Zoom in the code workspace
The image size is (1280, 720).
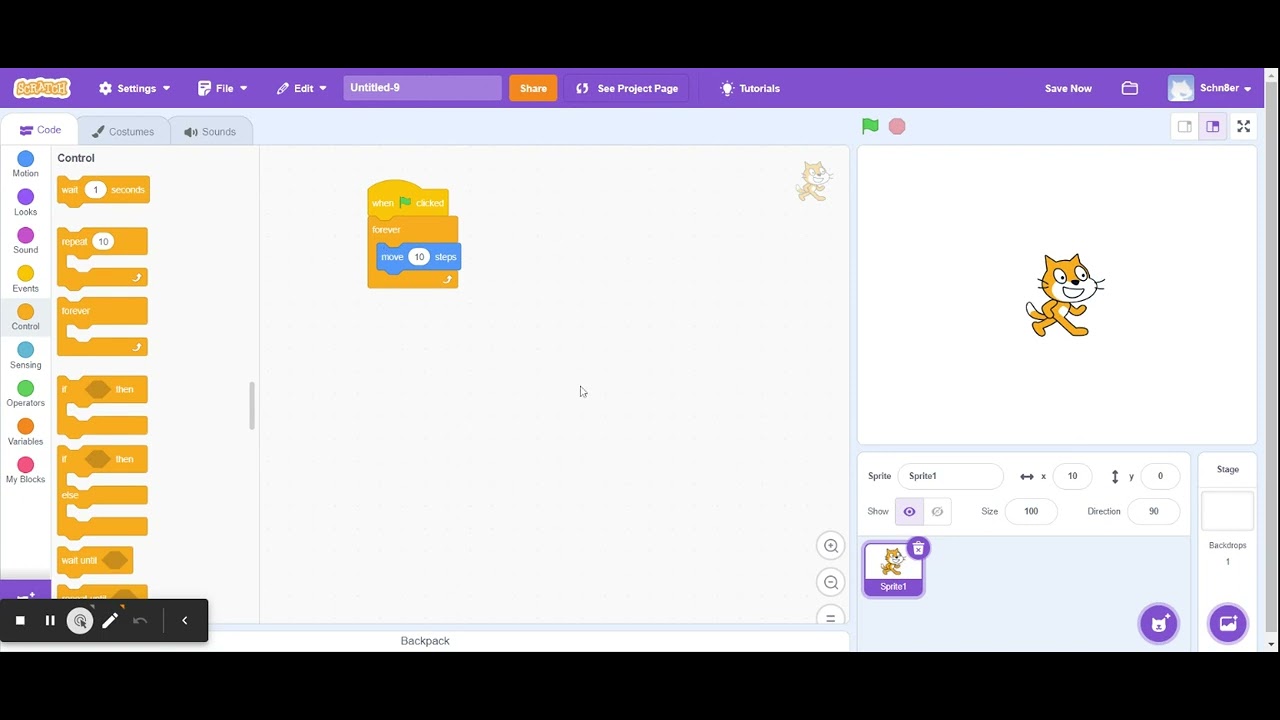[x=830, y=546]
